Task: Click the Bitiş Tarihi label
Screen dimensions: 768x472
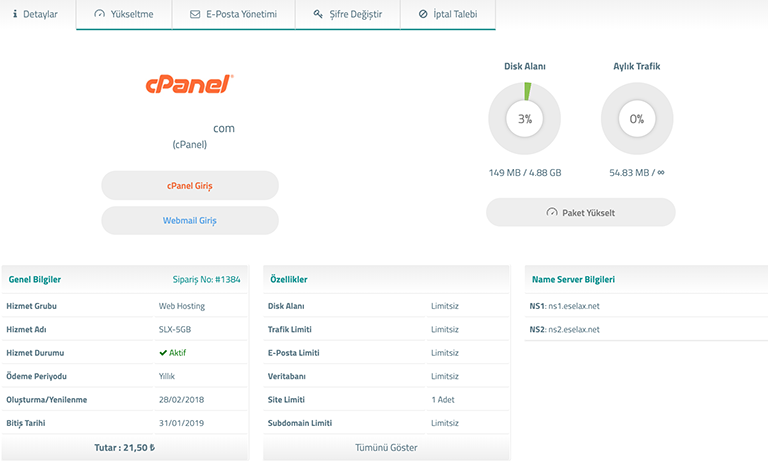Action: [x=25, y=423]
